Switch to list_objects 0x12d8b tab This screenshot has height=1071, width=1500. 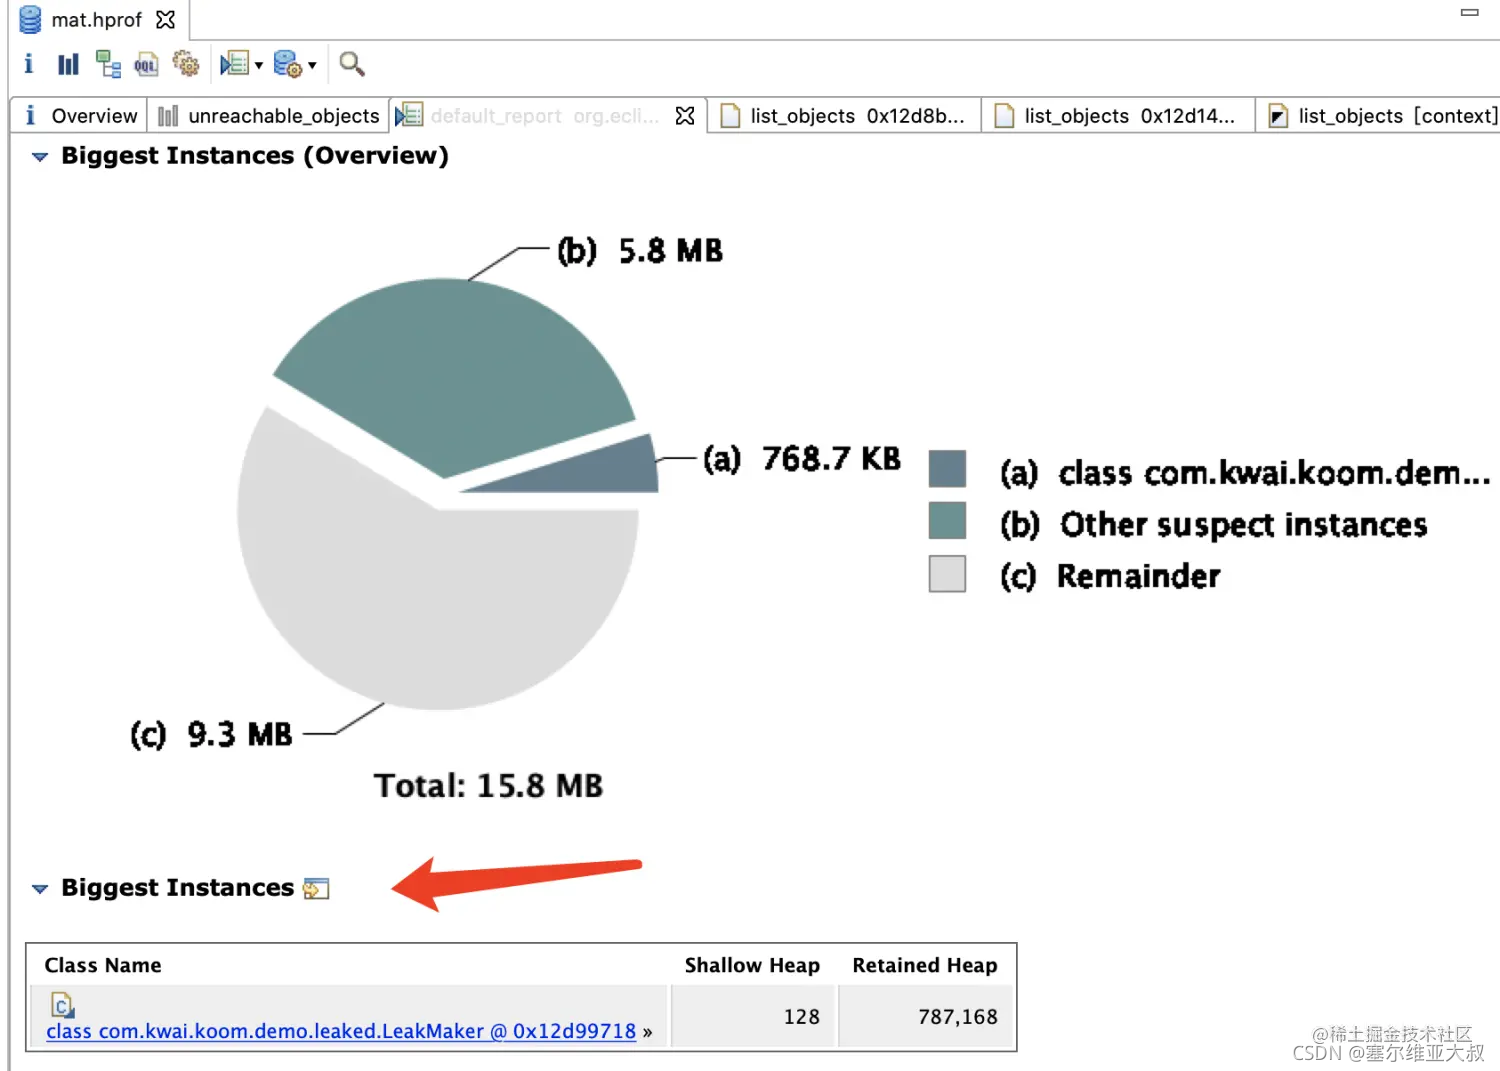(844, 116)
